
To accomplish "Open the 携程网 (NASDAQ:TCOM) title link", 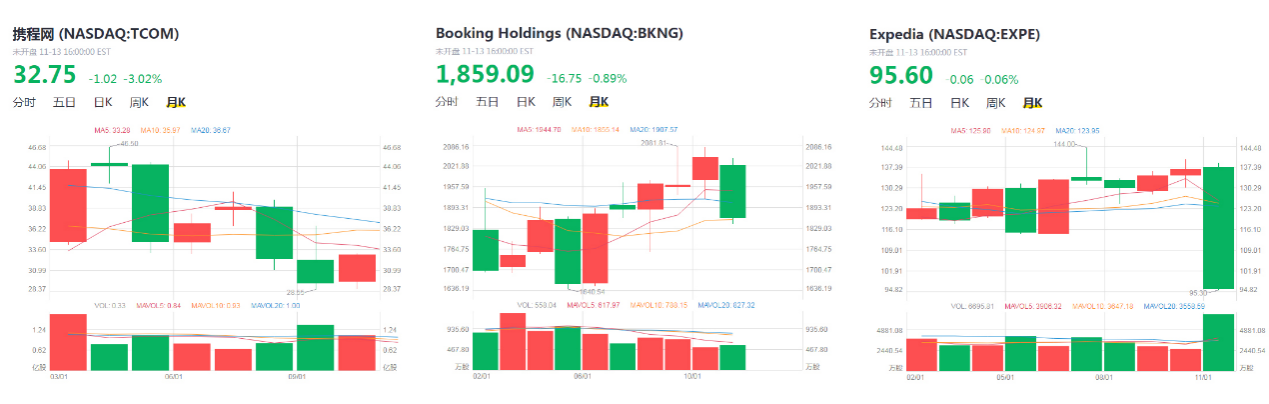I will click(x=96, y=33).
